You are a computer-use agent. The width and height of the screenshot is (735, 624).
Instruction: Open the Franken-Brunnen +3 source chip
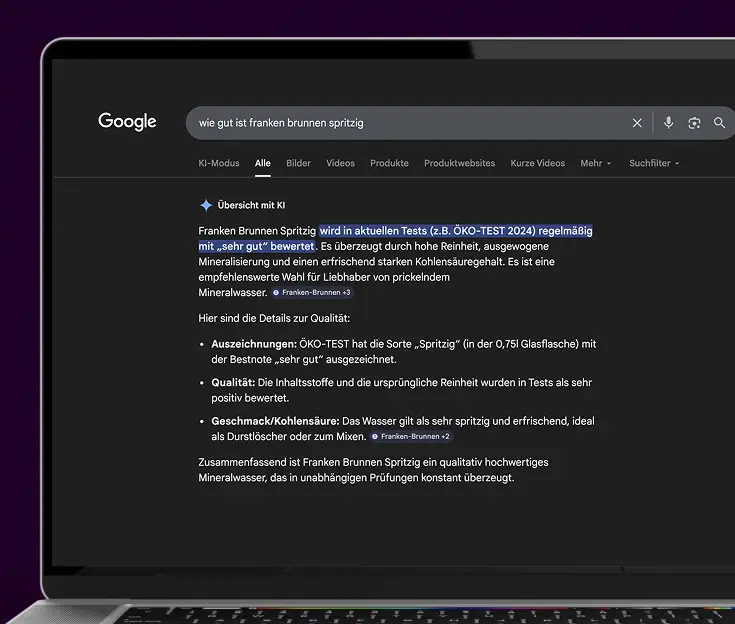312,293
